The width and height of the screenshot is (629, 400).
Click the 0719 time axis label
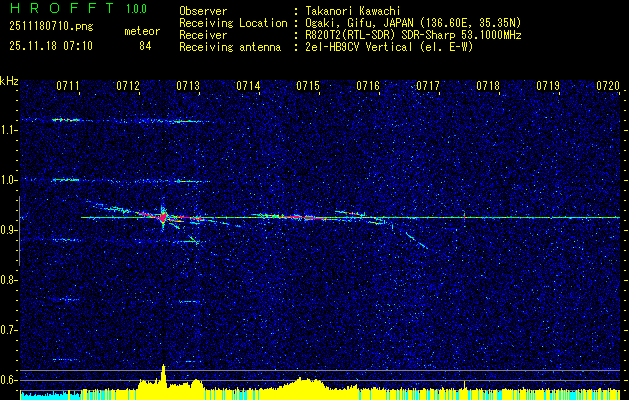click(x=548, y=85)
